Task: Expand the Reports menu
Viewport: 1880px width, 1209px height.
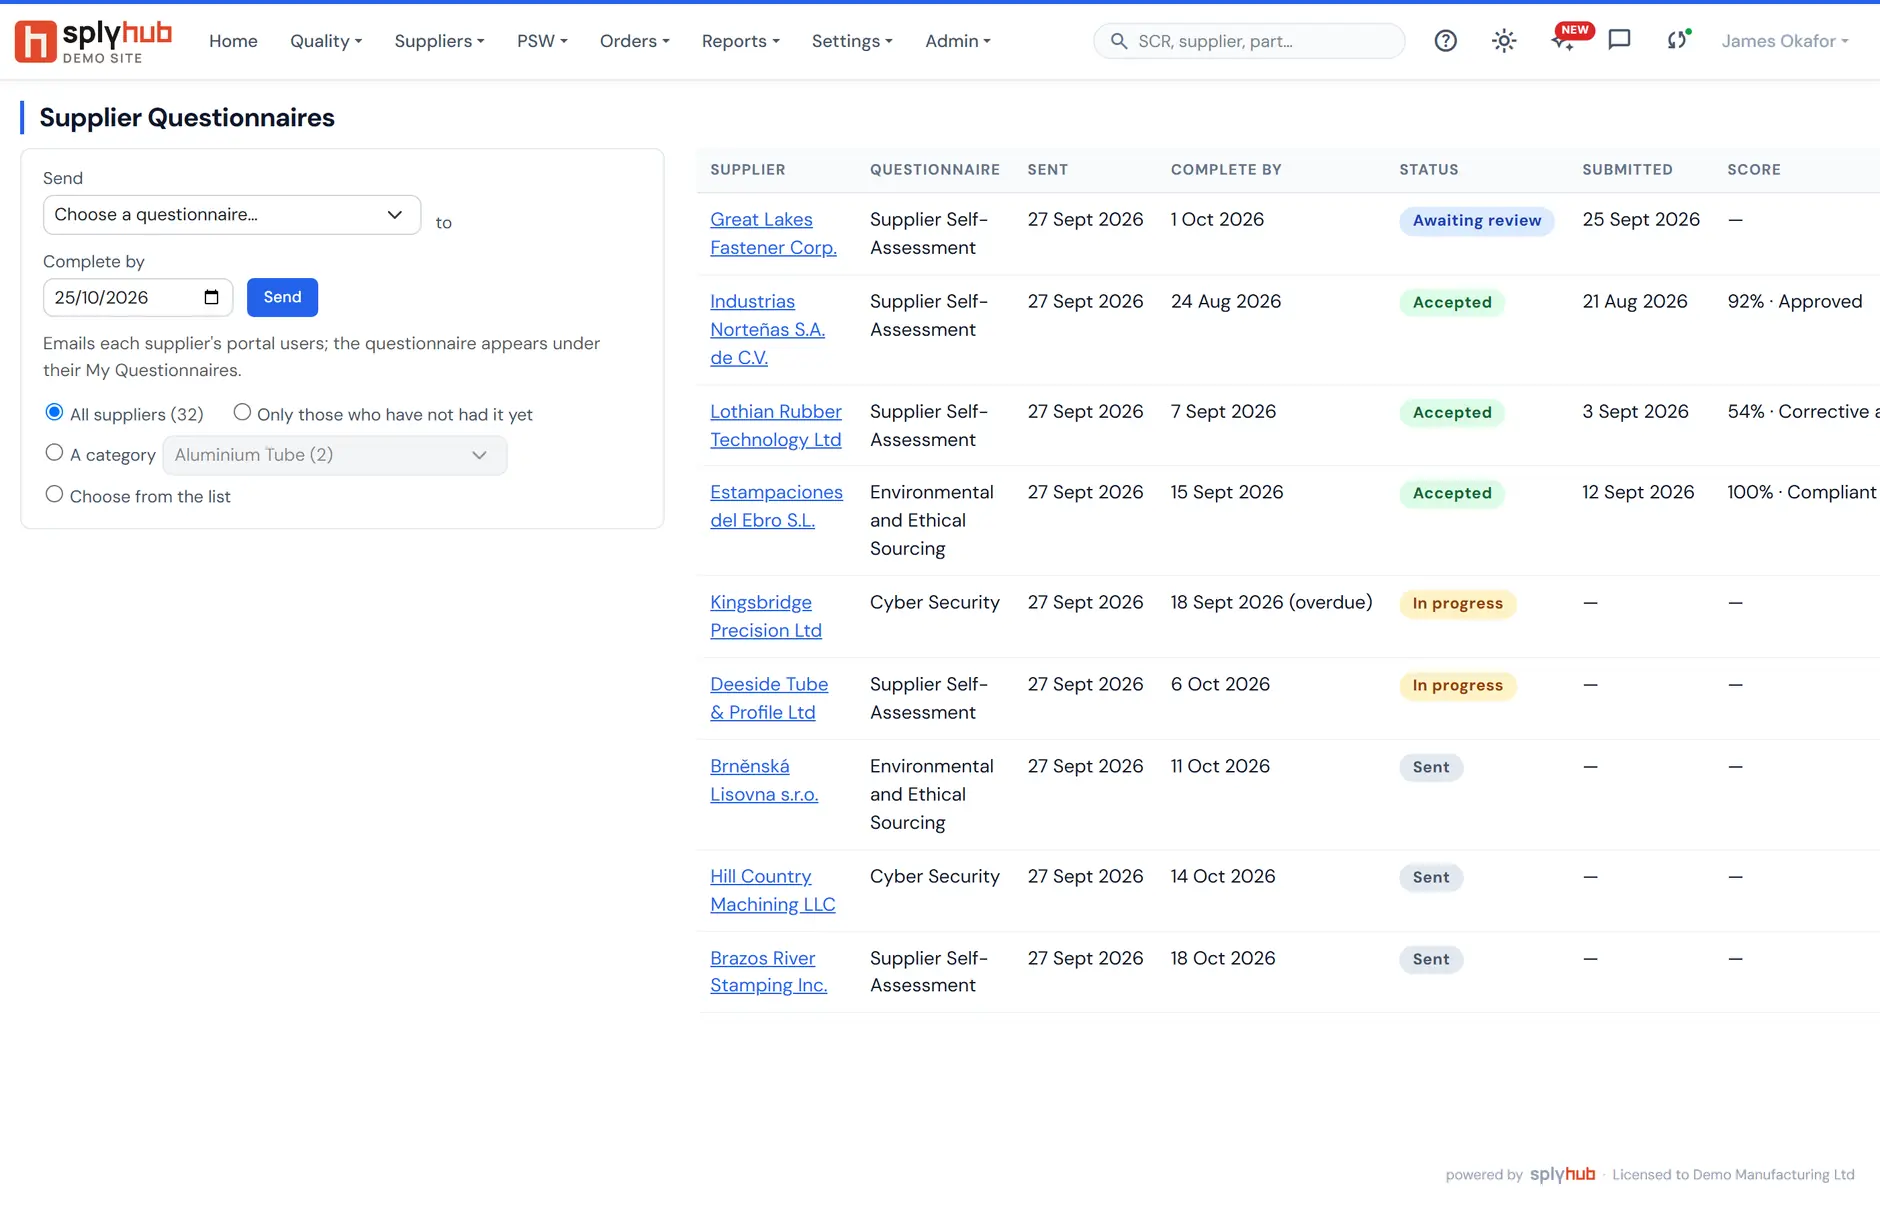Action: click(x=740, y=41)
